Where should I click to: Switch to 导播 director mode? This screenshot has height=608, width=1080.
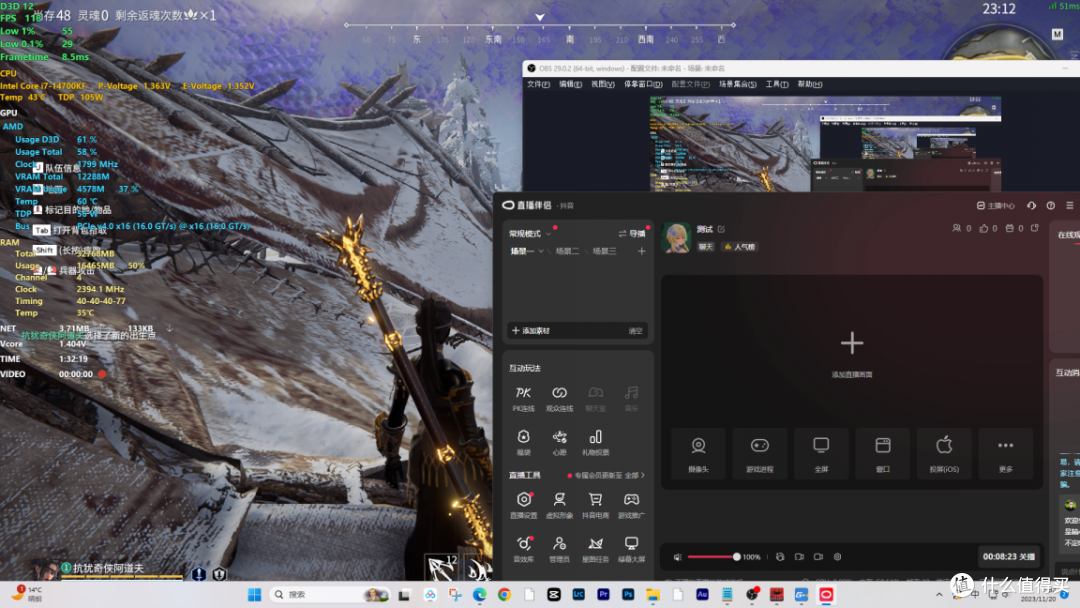point(632,233)
